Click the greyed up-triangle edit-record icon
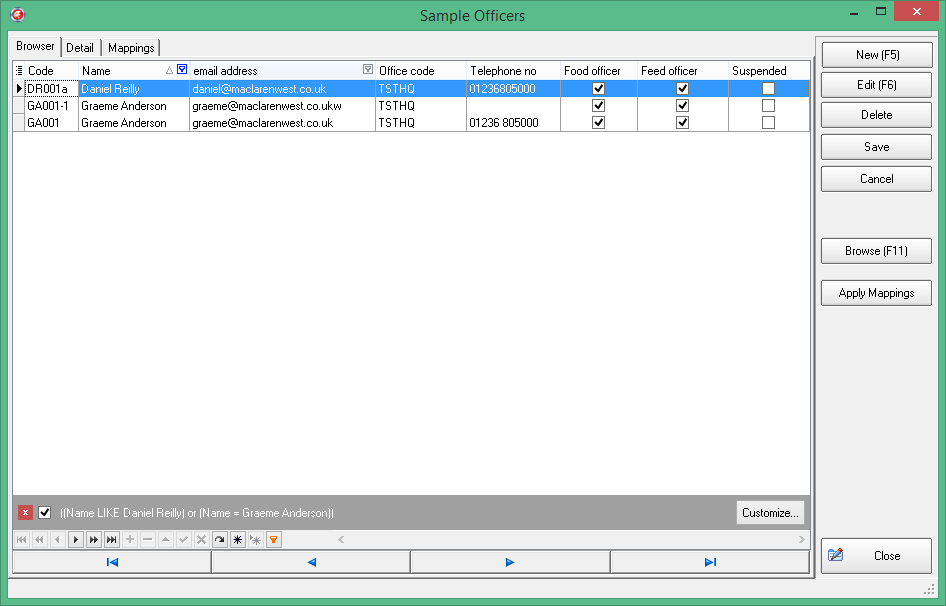The width and height of the screenshot is (946, 606). point(165,540)
